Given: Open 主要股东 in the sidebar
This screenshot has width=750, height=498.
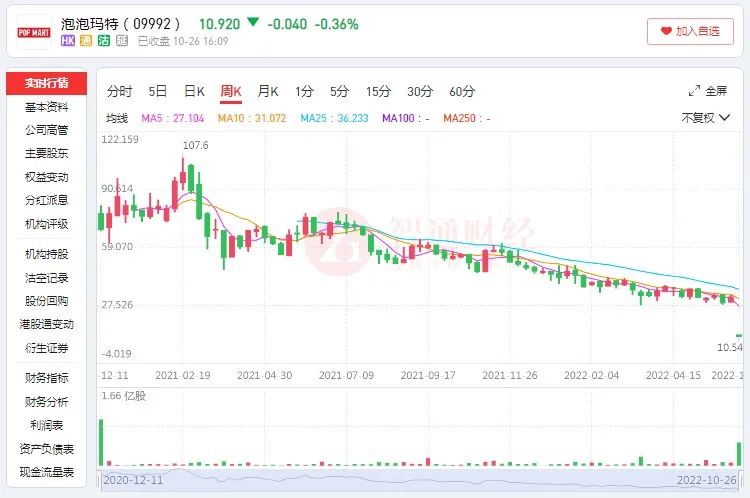Looking at the screenshot, I should 46,154.
